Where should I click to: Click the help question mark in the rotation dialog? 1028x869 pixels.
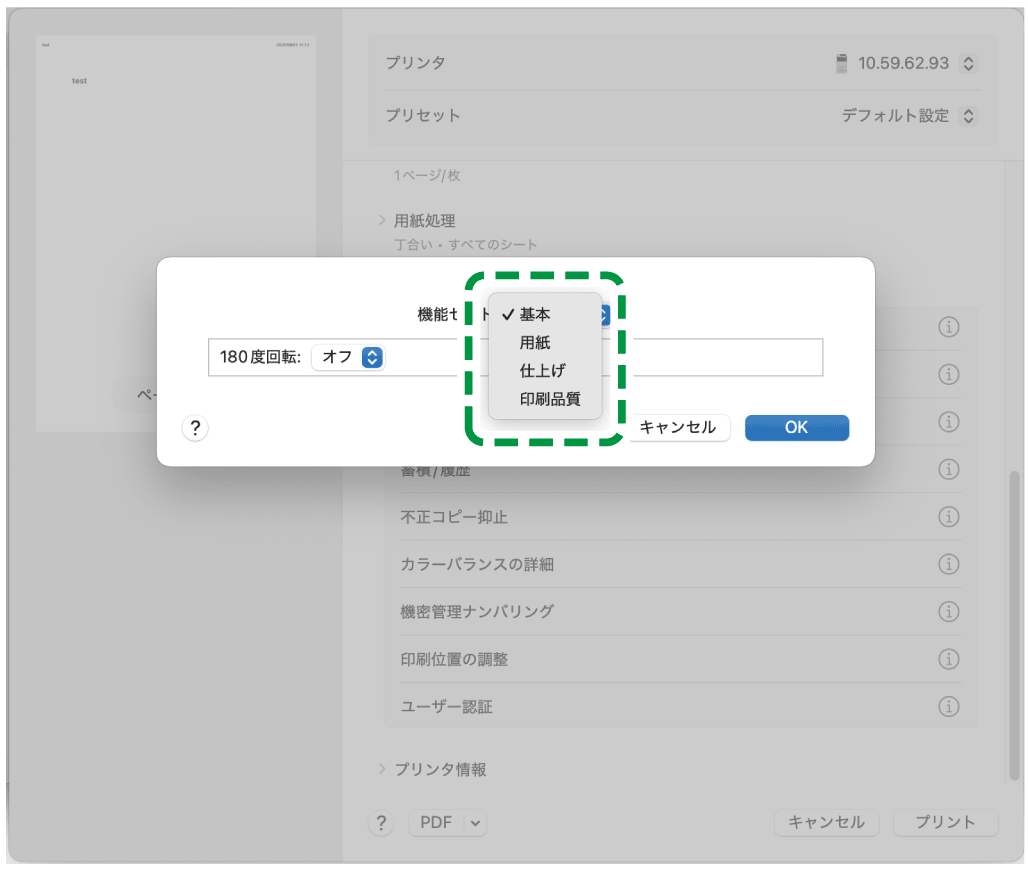click(196, 427)
